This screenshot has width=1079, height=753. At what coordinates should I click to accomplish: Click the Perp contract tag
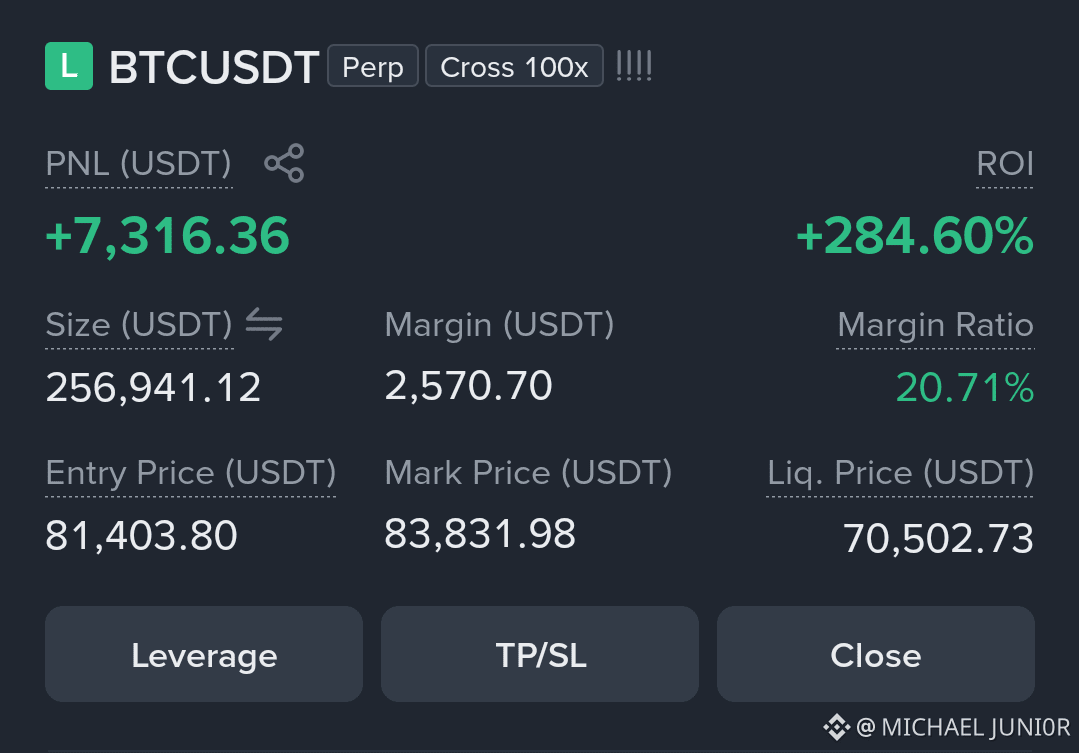373,66
